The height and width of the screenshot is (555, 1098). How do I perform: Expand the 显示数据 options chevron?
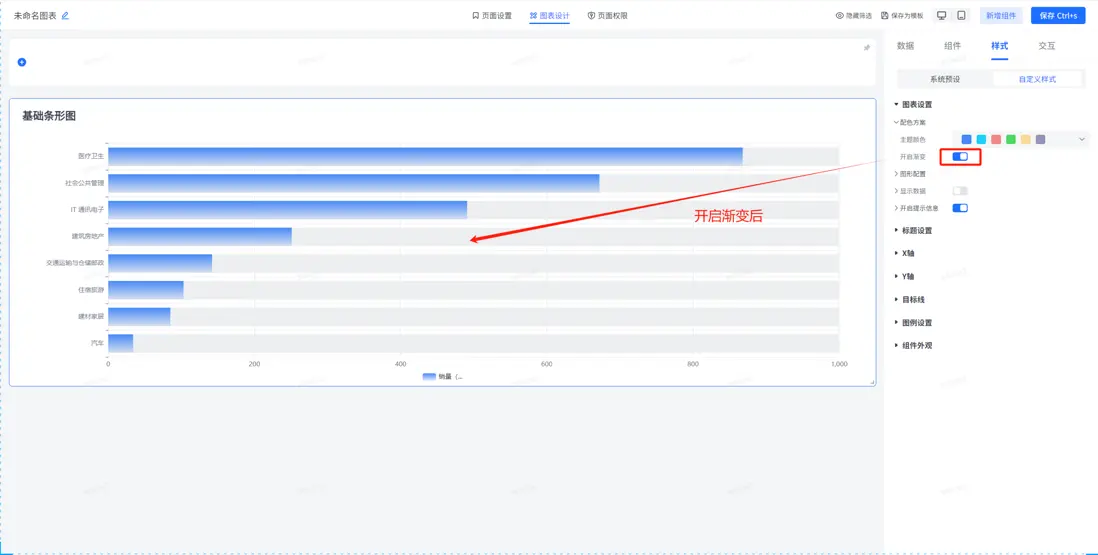tap(896, 190)
